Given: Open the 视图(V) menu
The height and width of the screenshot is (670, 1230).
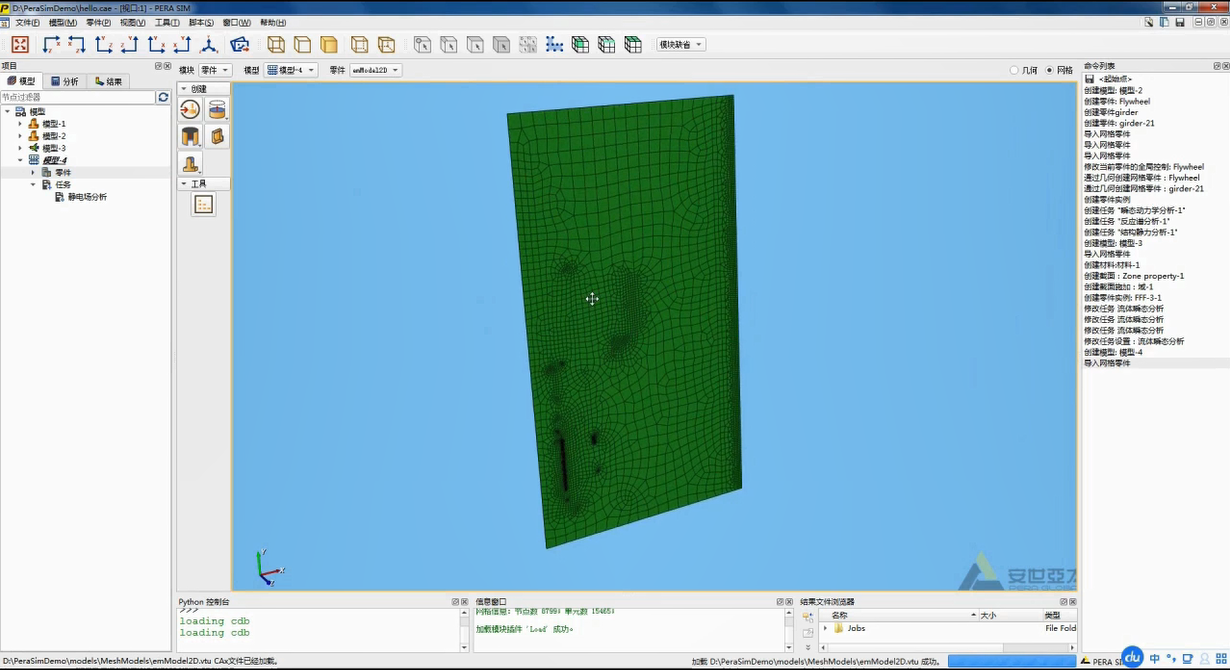Looking at the screenshot, I should (x=132, y=22).
